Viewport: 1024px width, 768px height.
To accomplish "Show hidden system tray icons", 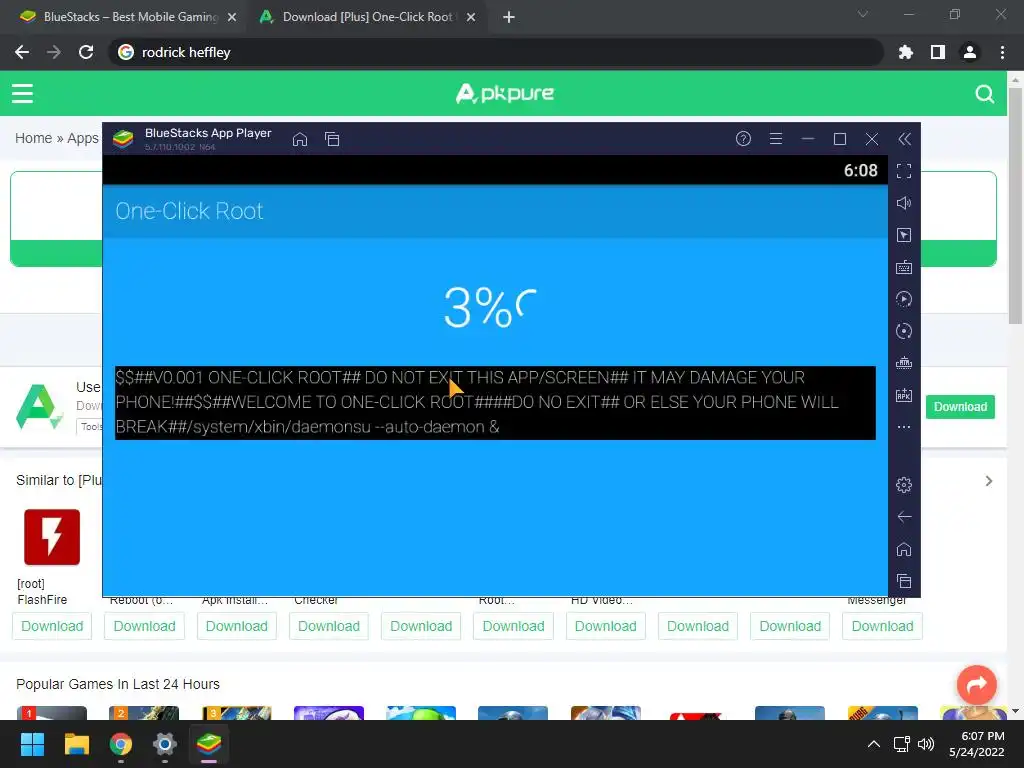I will (x=873, y=744).
